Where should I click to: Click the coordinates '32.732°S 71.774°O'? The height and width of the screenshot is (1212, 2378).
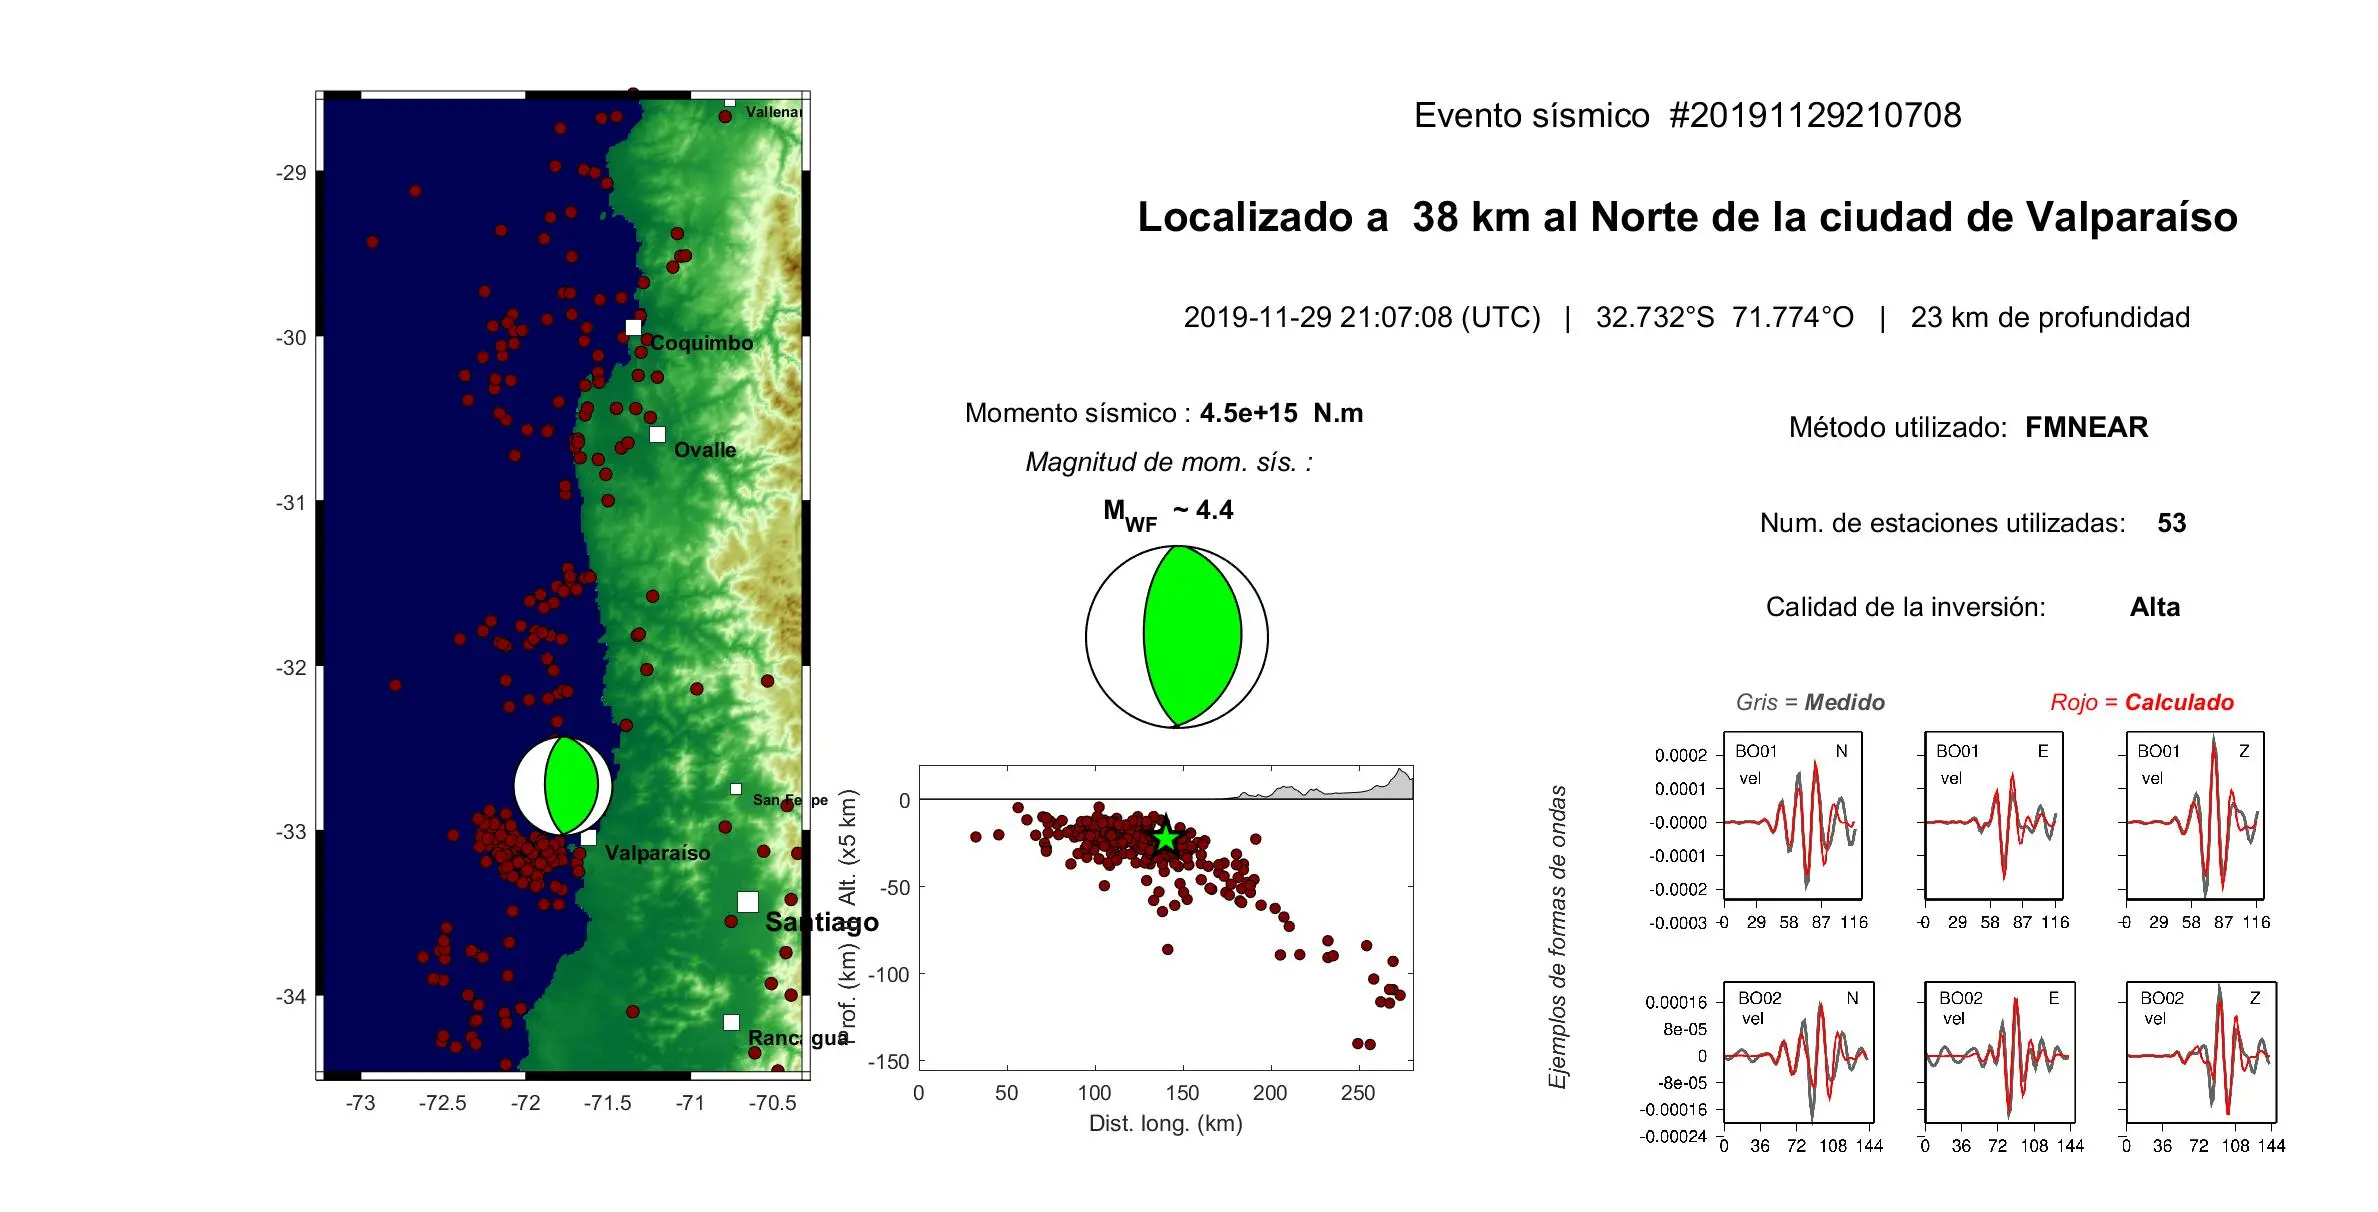(1724, 318)
